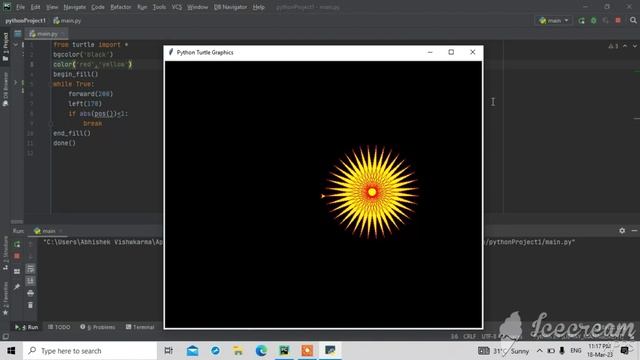The height and width of the screenshot is (360, 640).
Task: Open the DB Navigator menu
Action: (x=230, y=7)
